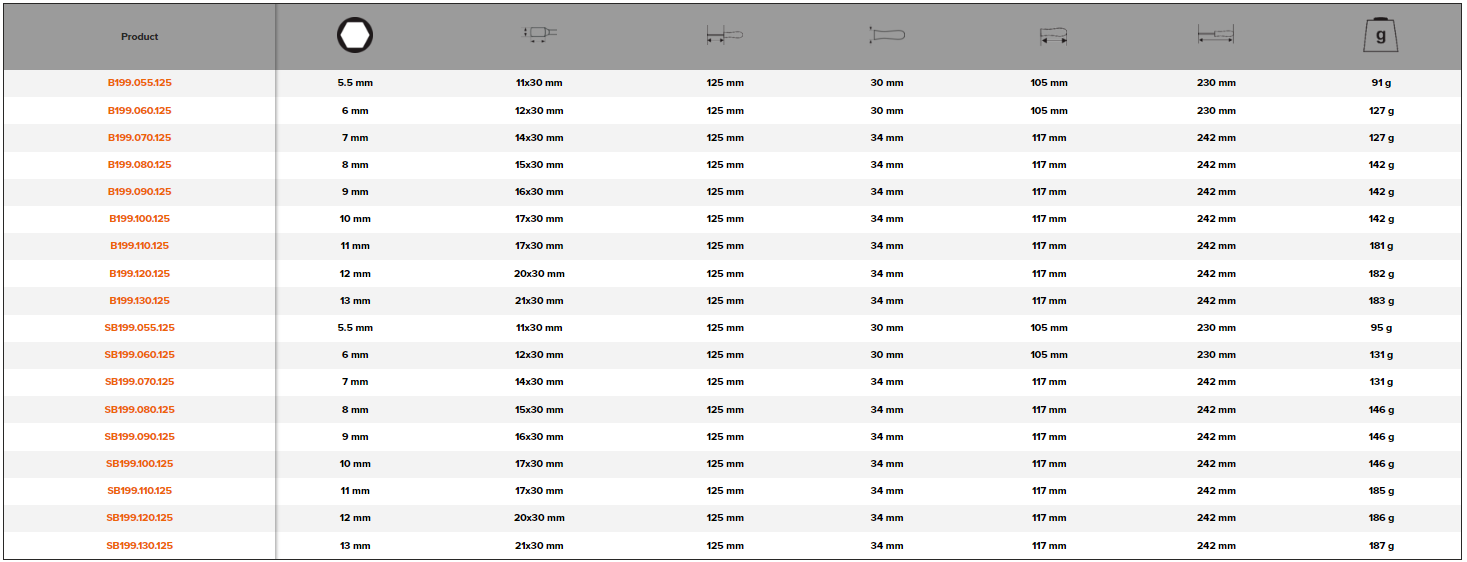
Task: Select the SB199.070.125 product link
Action: pyautogui.click(x=140, y=382)
